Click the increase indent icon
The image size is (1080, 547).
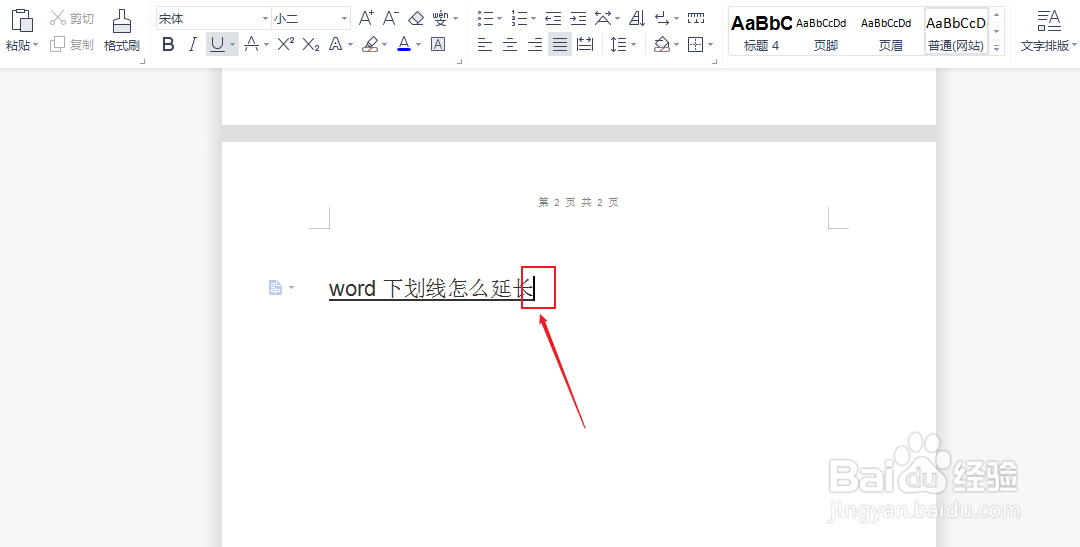[x=579, y=18]
